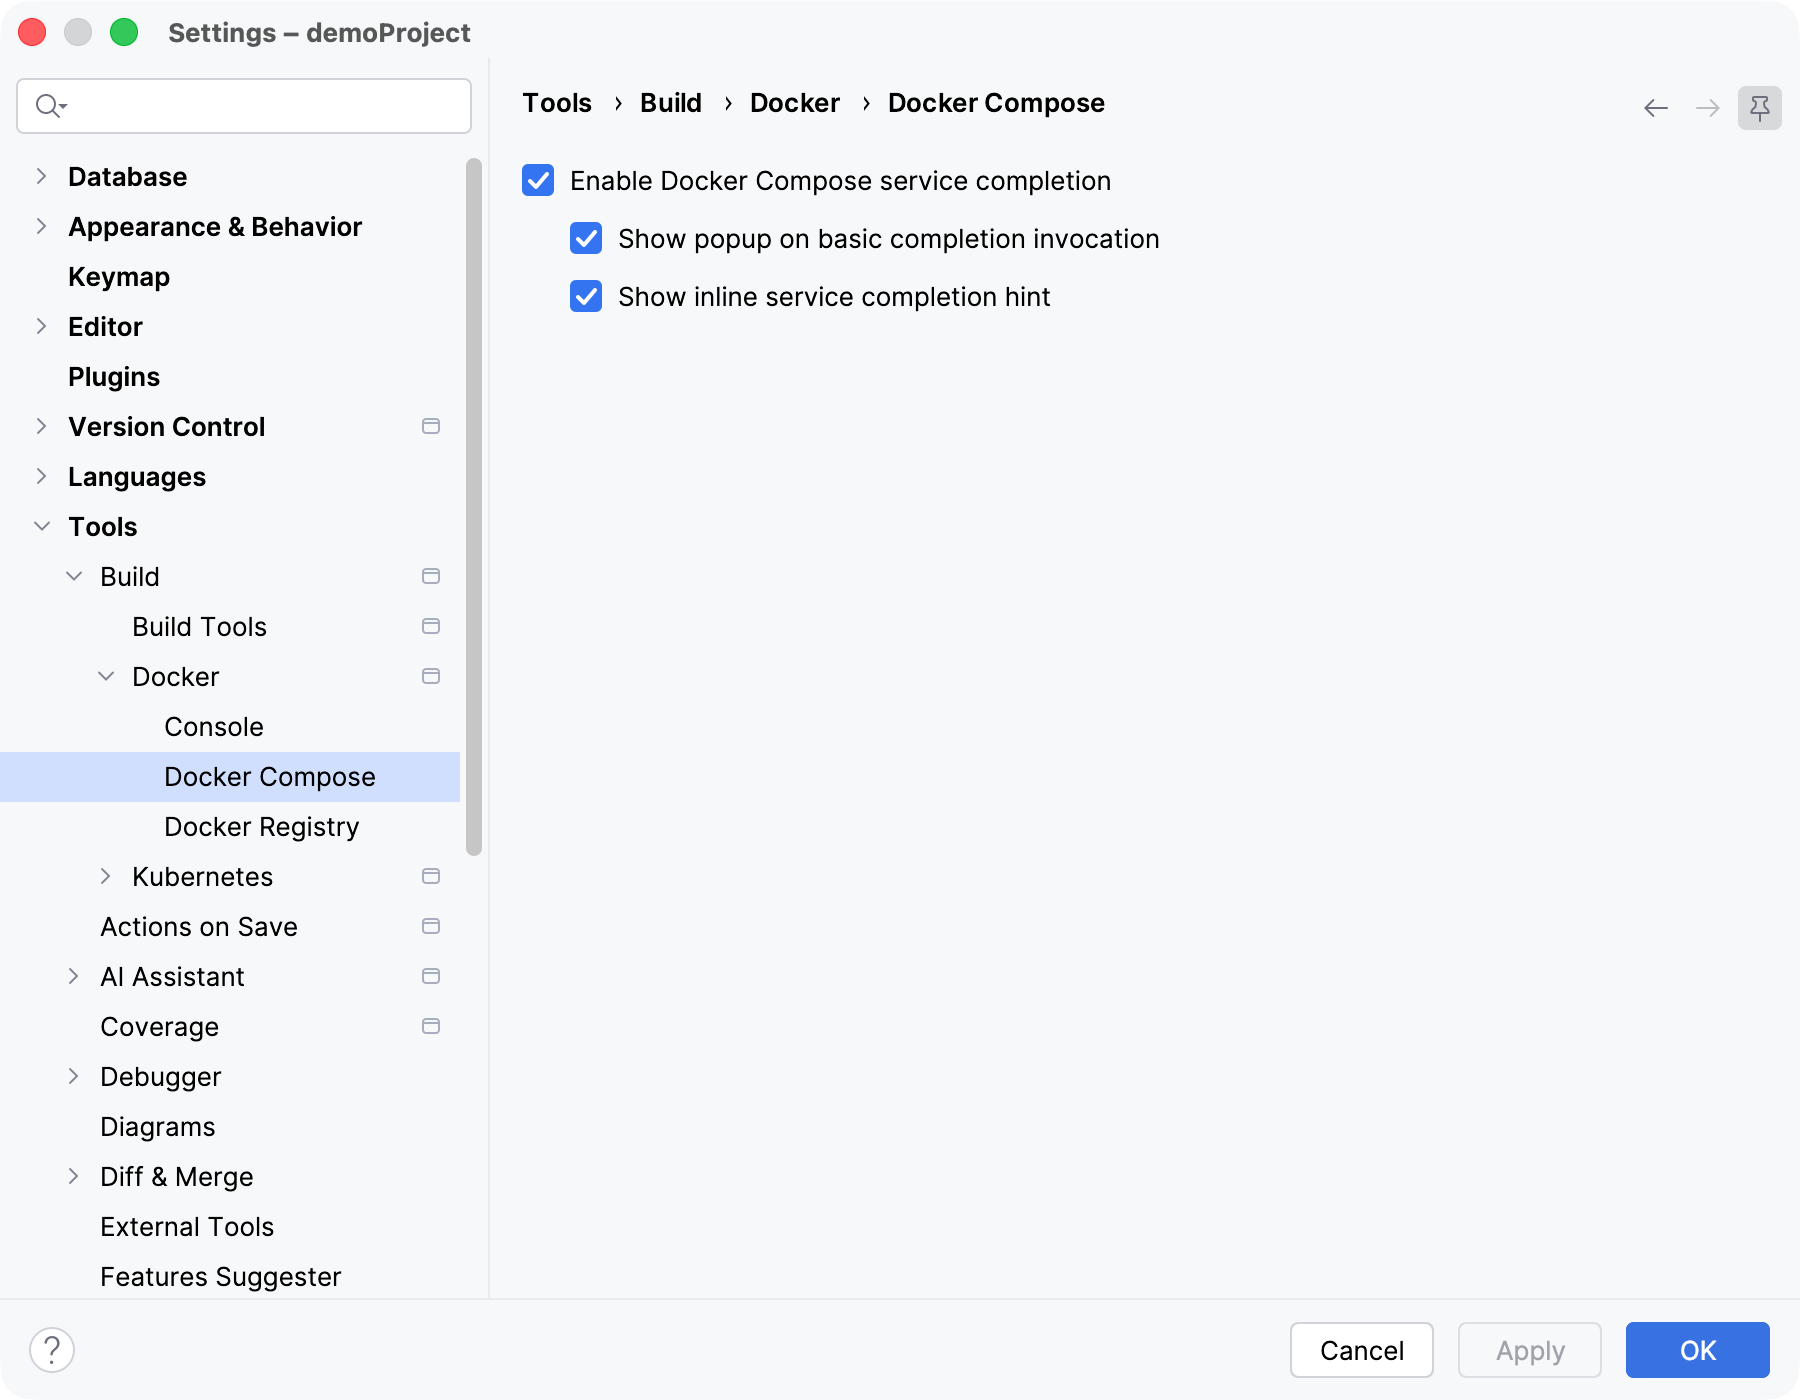1800x1400 pixels.
Task: Uncheck Show inline service completion hint
Action: 586,296
